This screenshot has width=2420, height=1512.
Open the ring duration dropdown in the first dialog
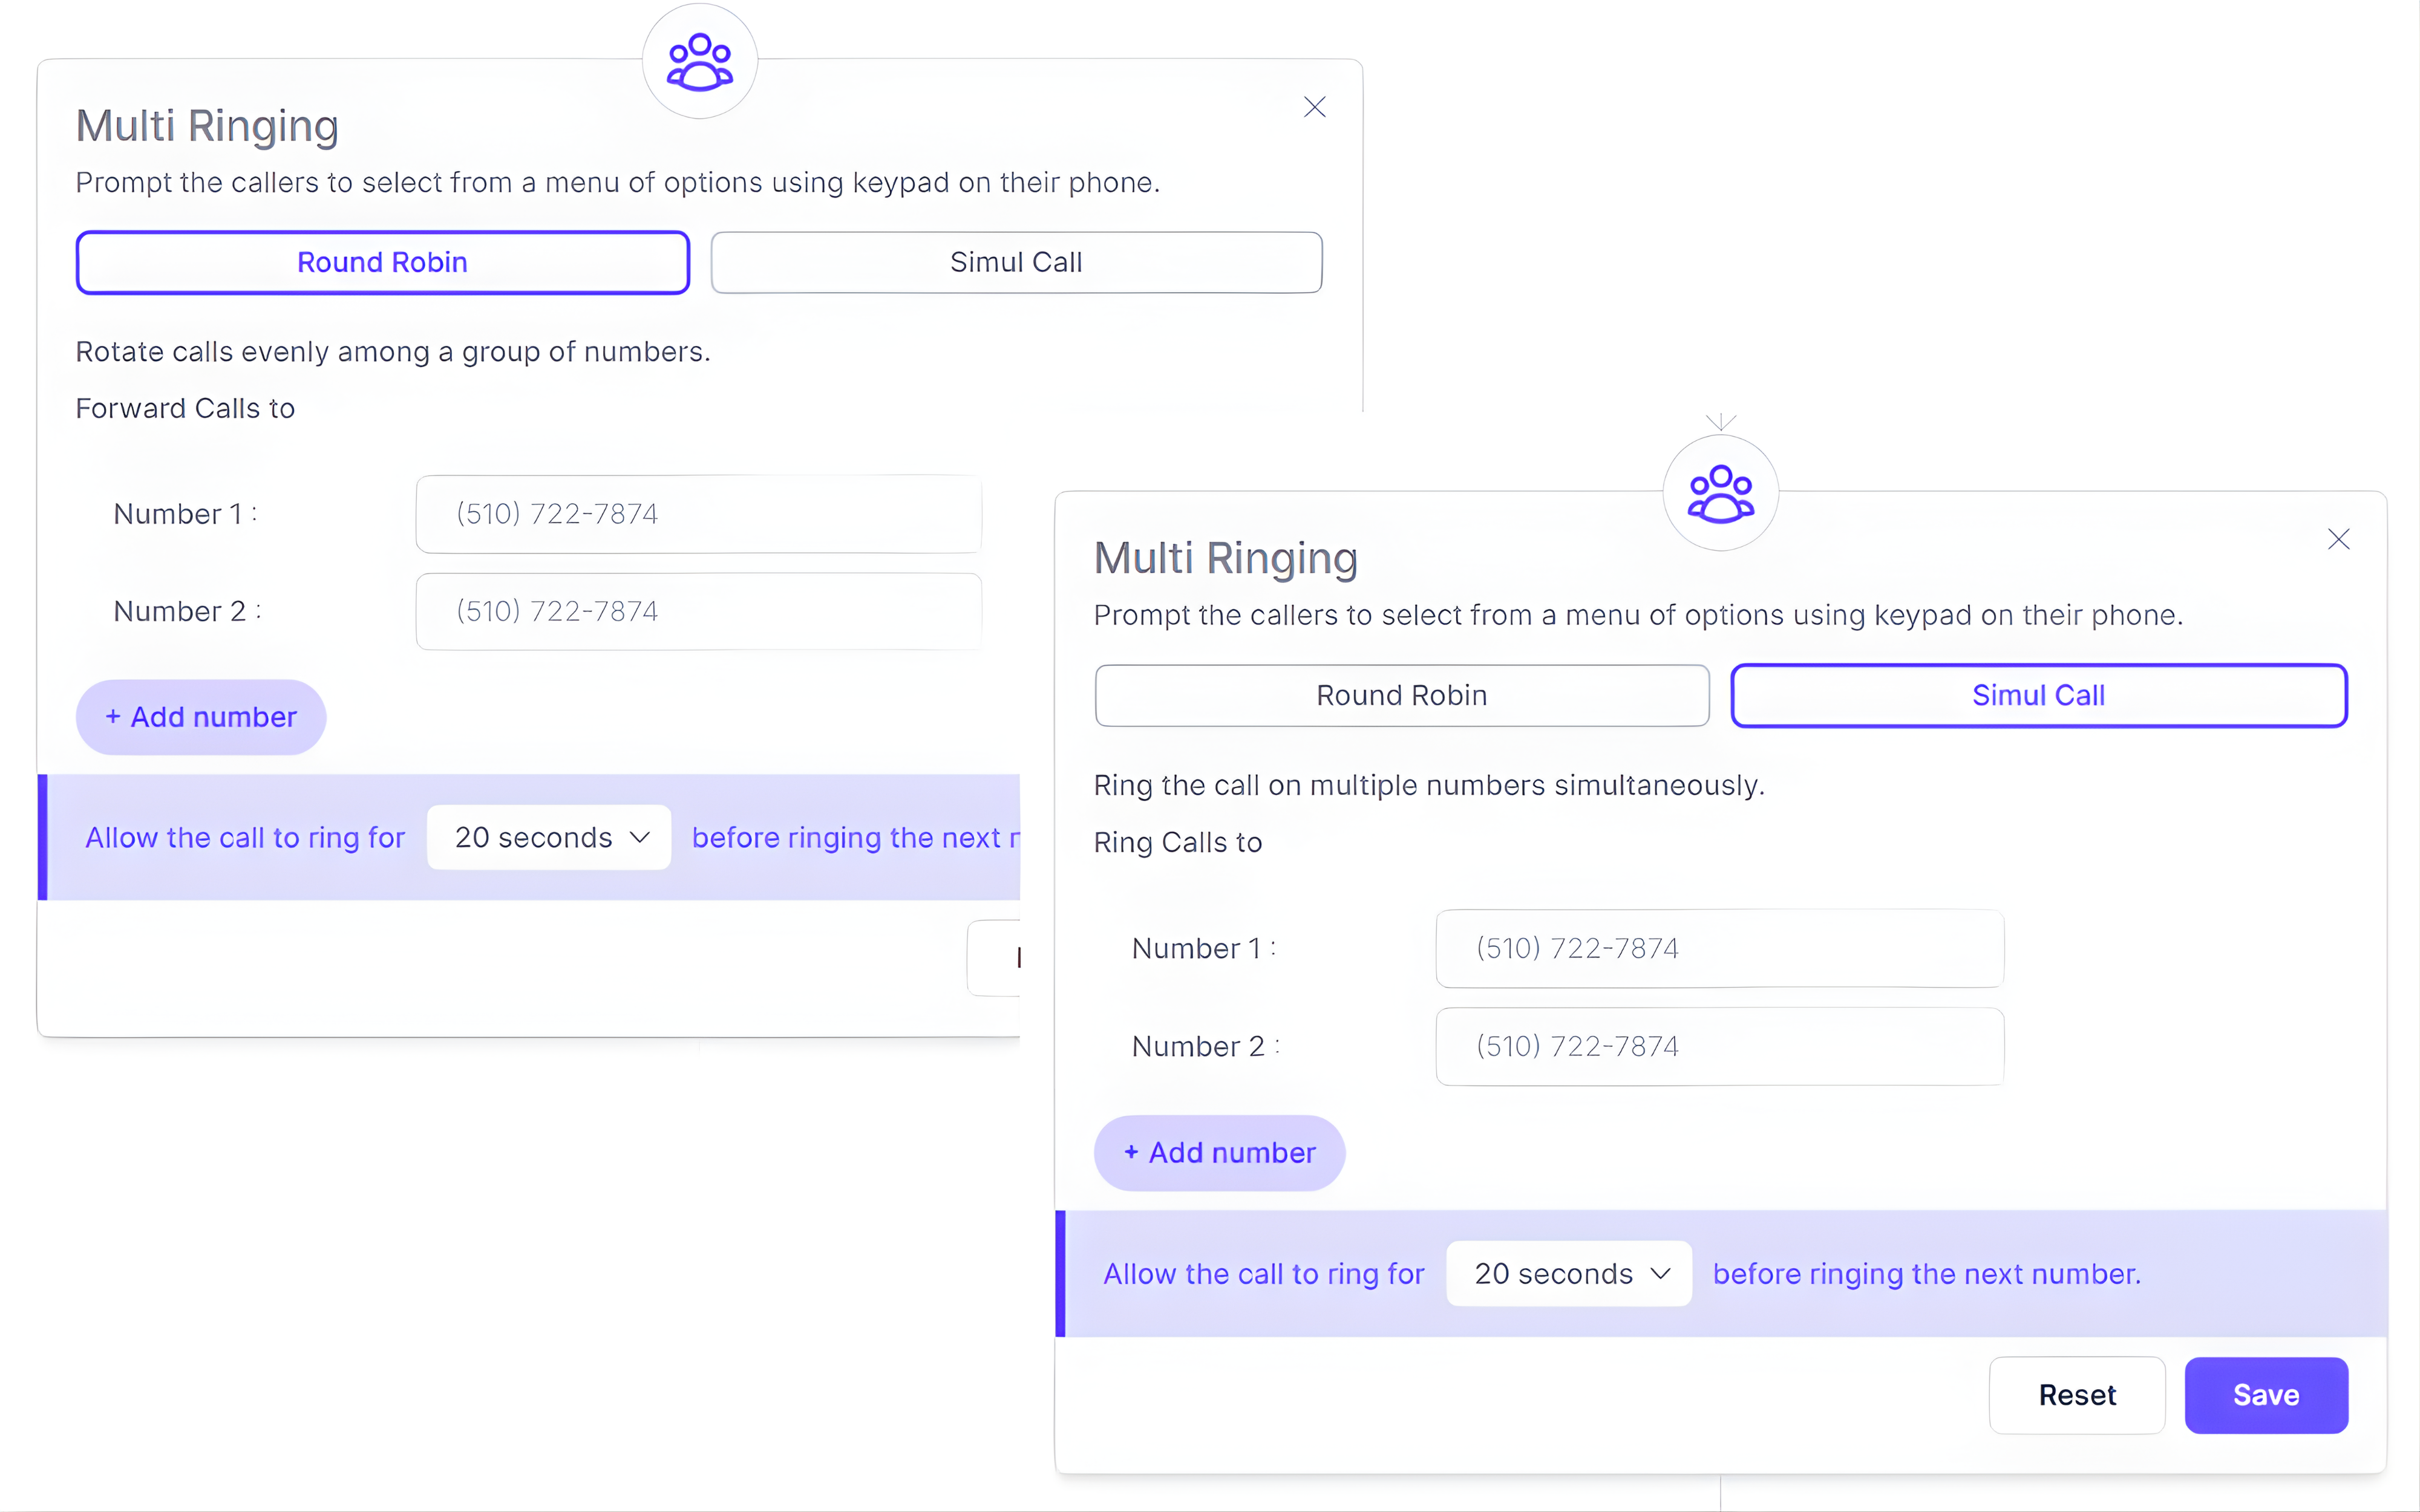(548, 837)
